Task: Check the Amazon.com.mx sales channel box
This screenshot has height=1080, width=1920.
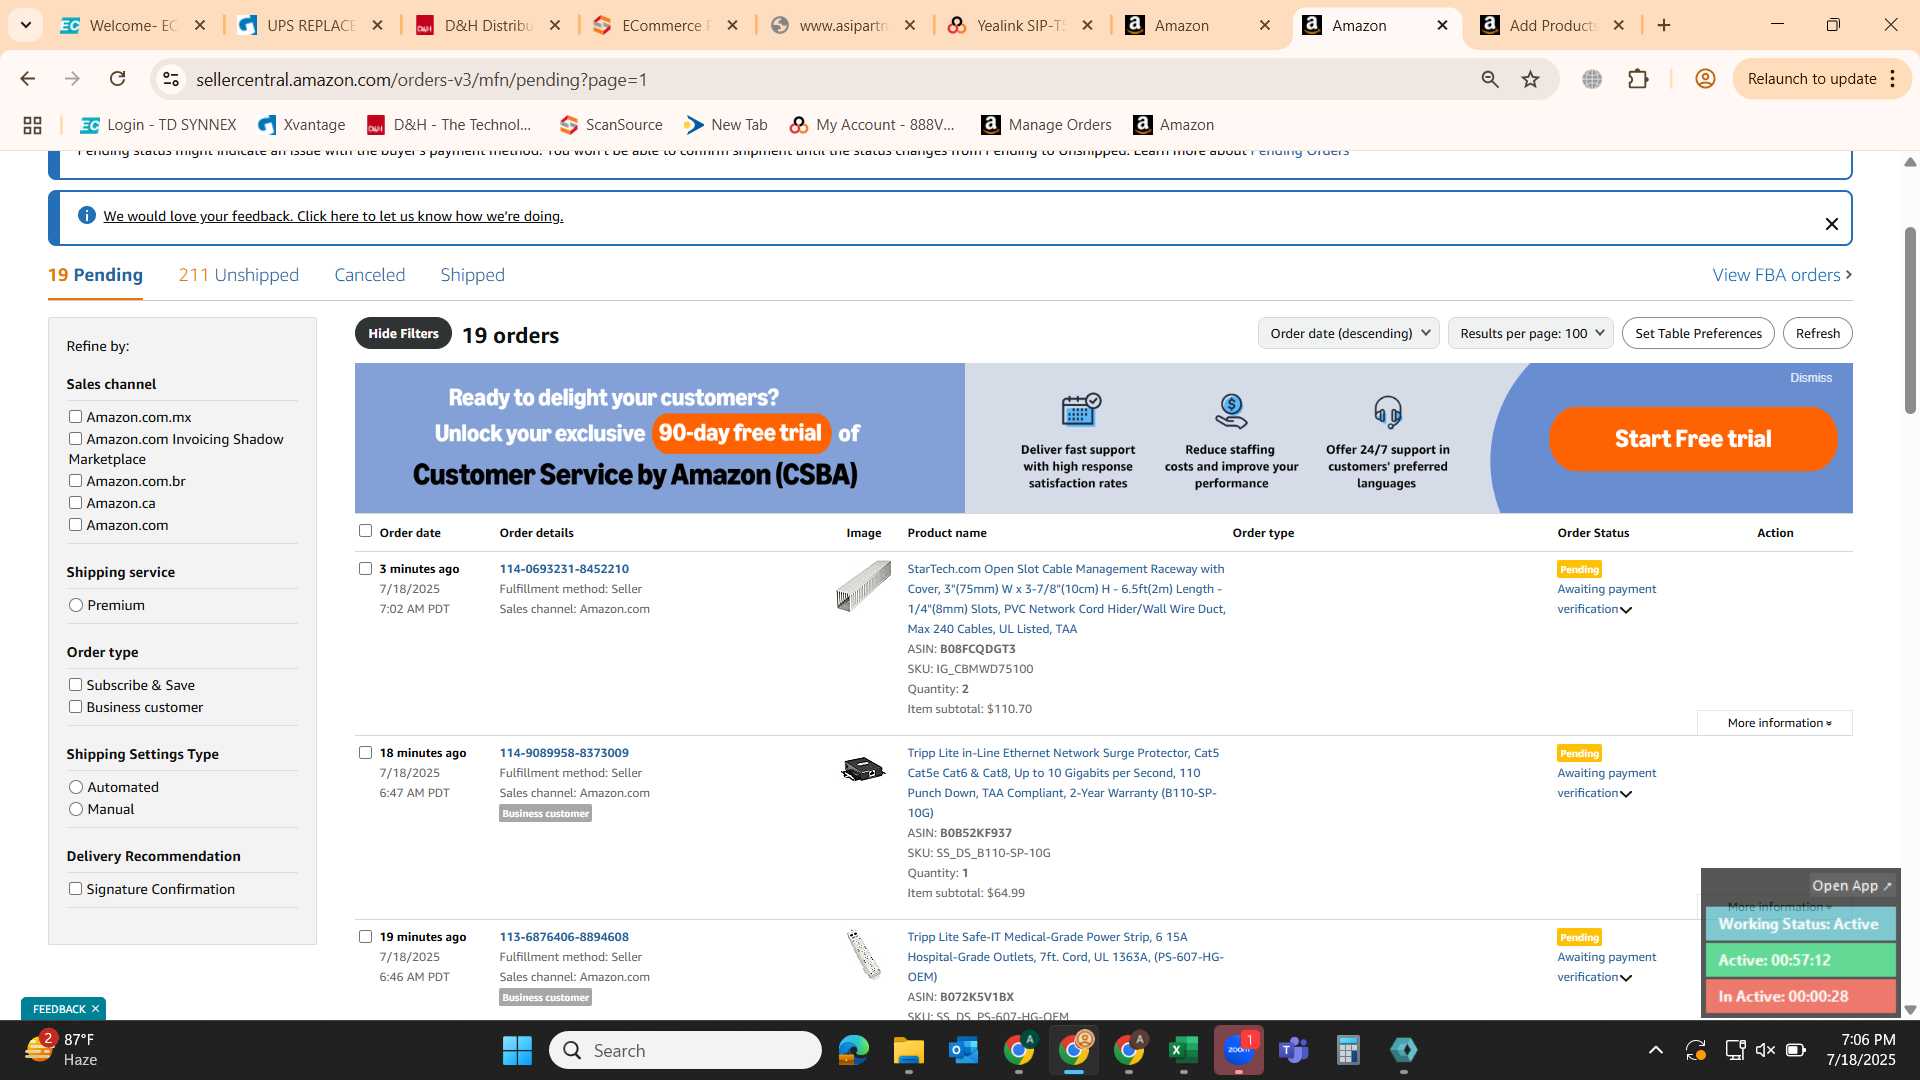Action: 75,417
